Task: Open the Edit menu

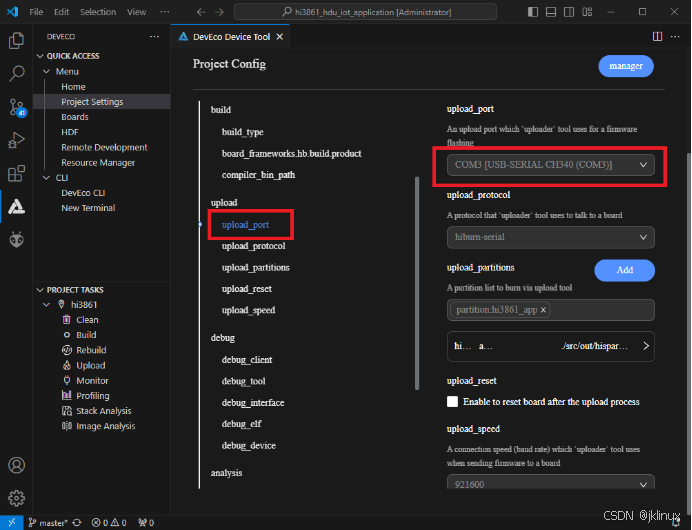Action: [61, 12]
